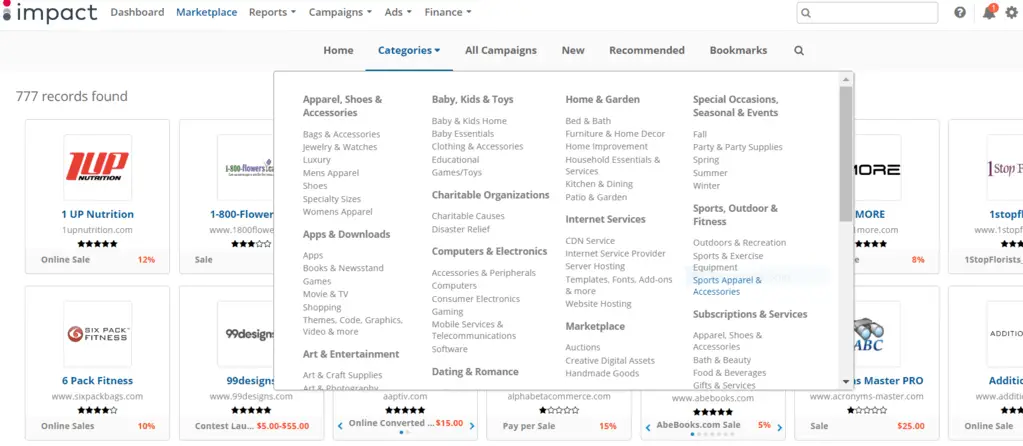Select Sports Apparel & Accessories category
The width and height of the screenshot is (1023, 446).
[727, 286]
